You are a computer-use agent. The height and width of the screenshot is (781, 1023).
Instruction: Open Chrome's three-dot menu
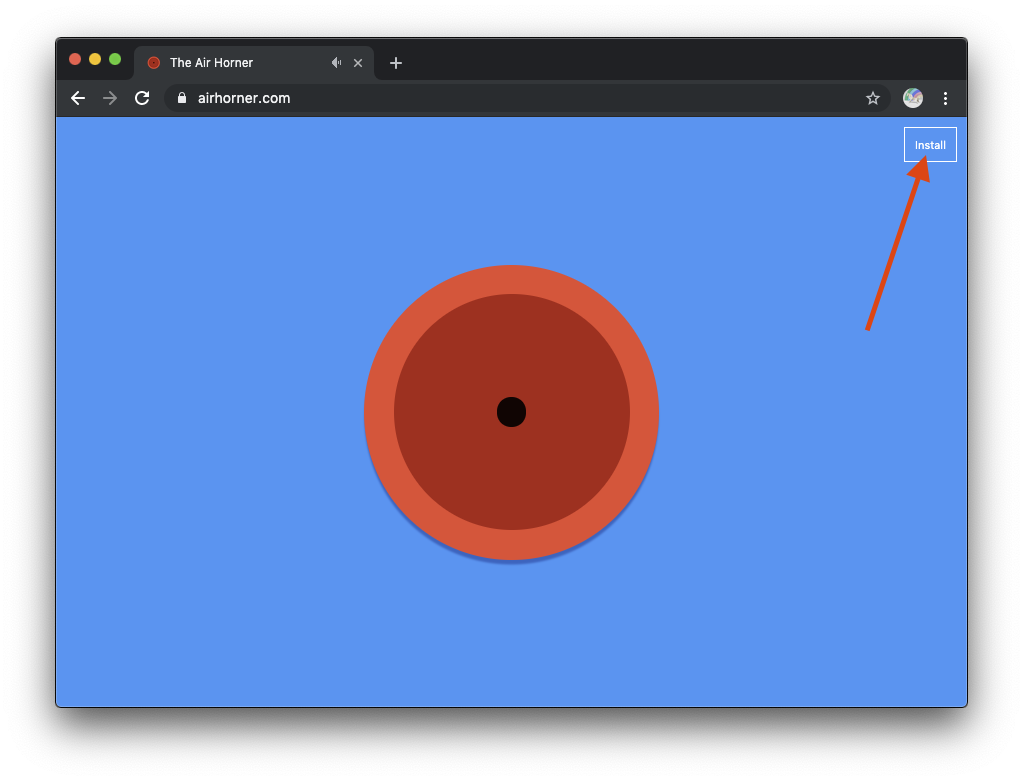tap(945, 98)
